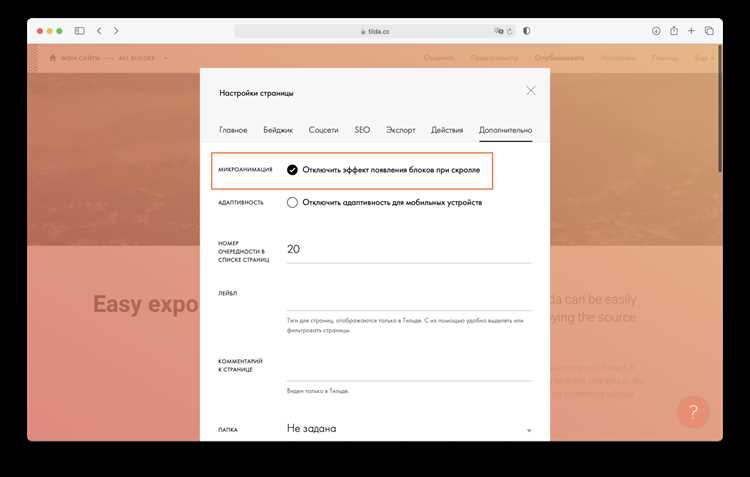Click the Комментарий к странице input field
The height and width of the screenshot is (477, 750).
click(x=409, y=369)
